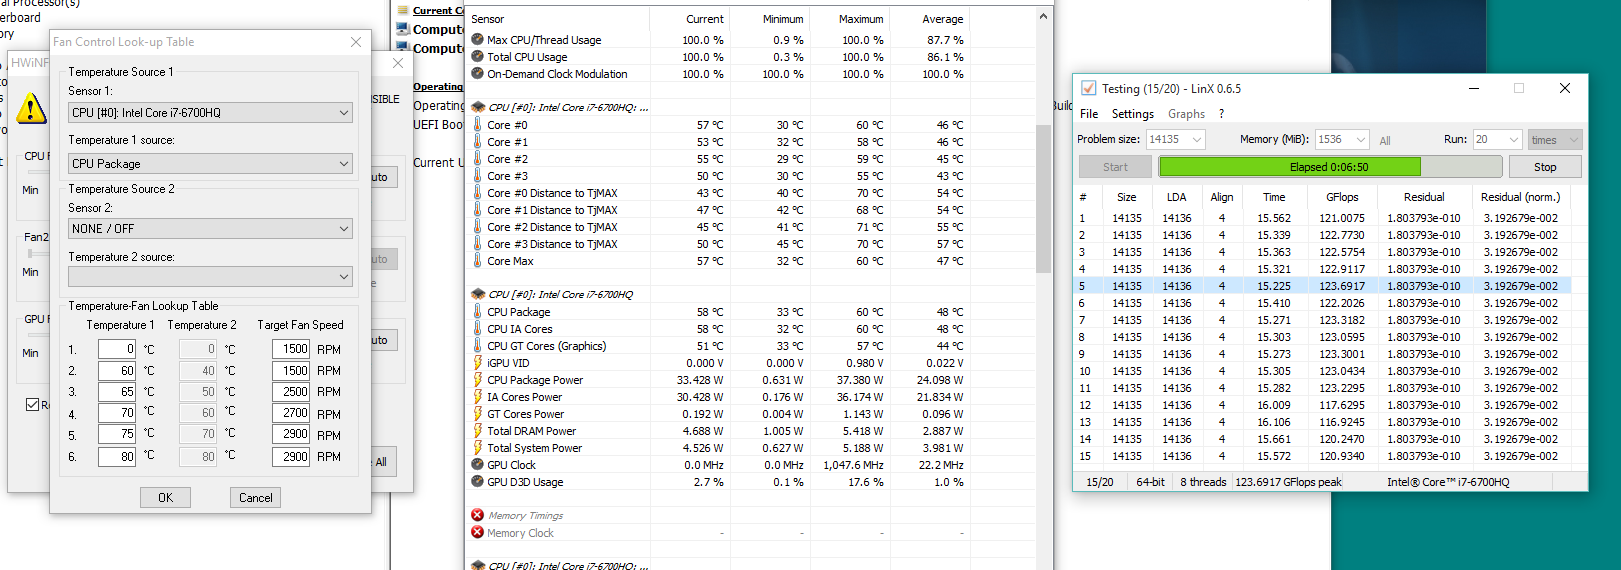Open the LinX Run count dropdown
1621x570 pixels.
1497,140
